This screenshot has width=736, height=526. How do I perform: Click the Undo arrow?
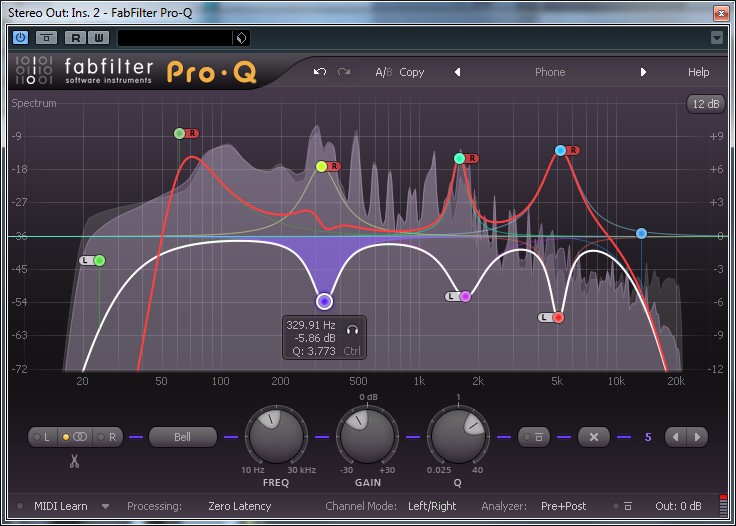click(320, 72)
